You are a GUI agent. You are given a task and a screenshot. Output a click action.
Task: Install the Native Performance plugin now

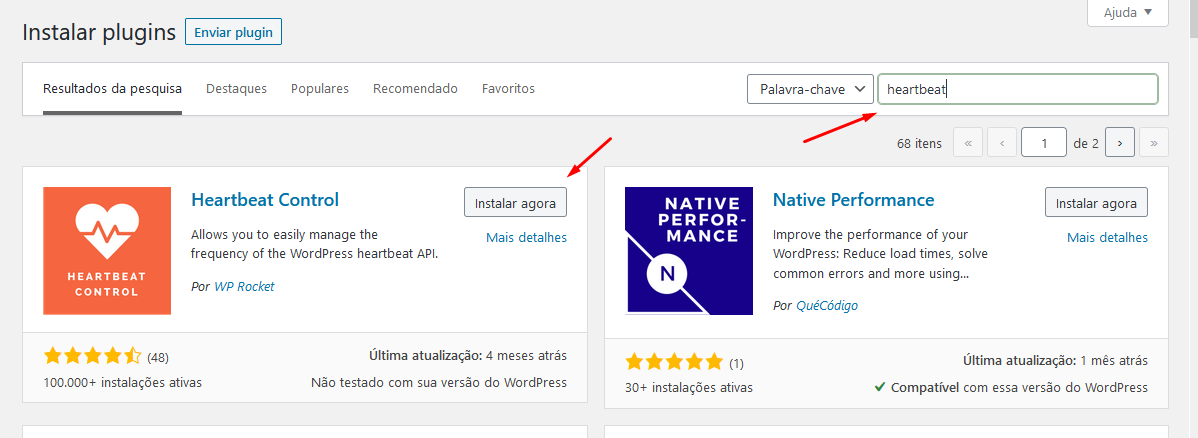pyautogui.click(x=1096, y=203)
